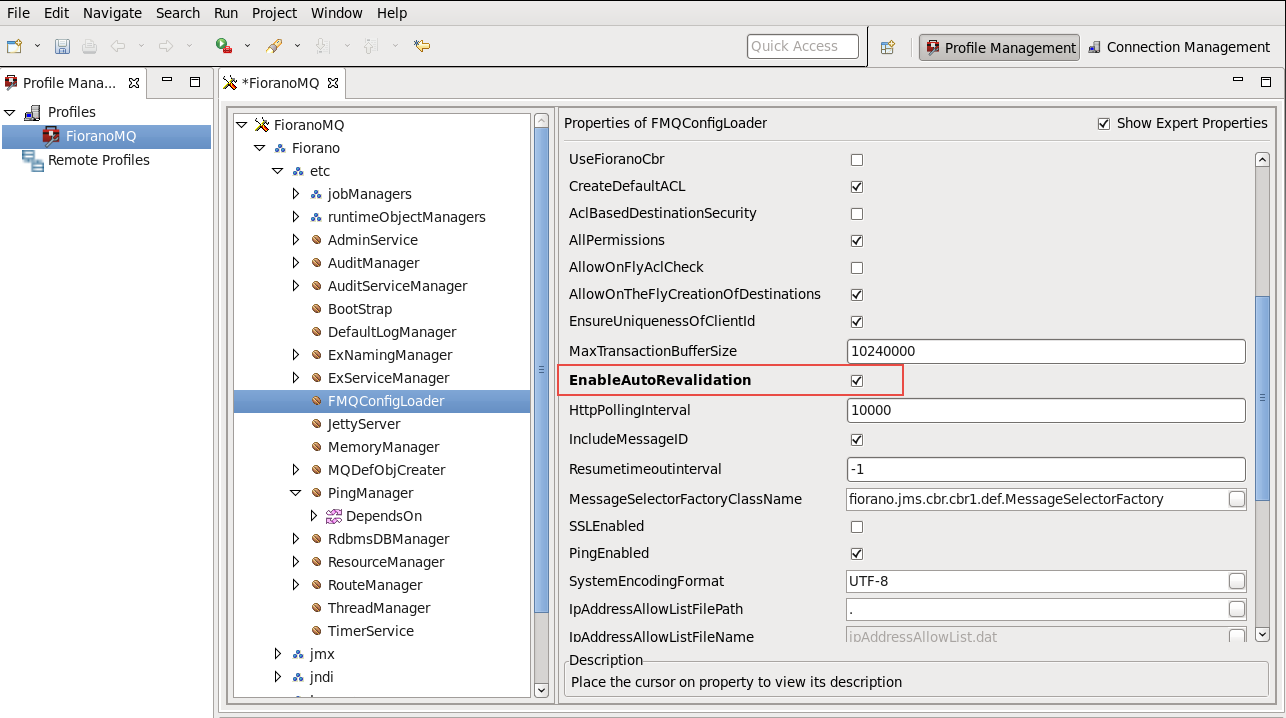Enable the UseFioranoCbr checkbox
This screenshot has width=1286, height=718.
(x=857, y=160)
